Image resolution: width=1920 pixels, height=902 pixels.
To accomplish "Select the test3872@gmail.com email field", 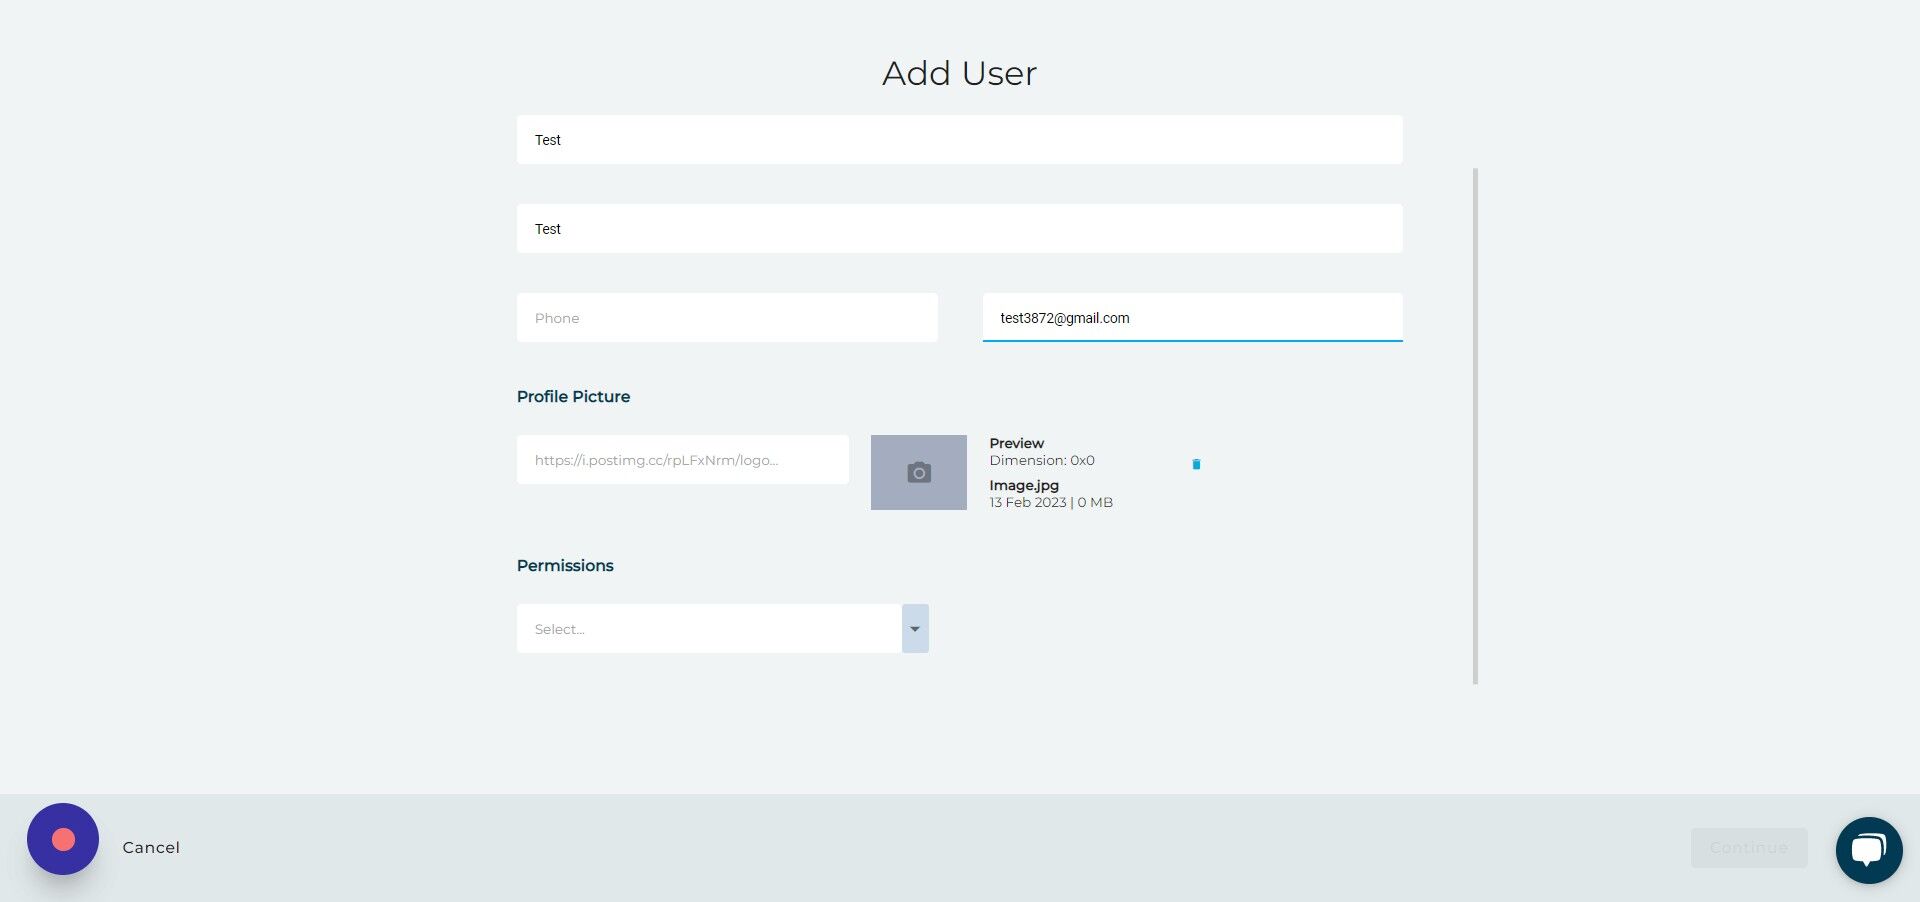I will (1191, 317).
